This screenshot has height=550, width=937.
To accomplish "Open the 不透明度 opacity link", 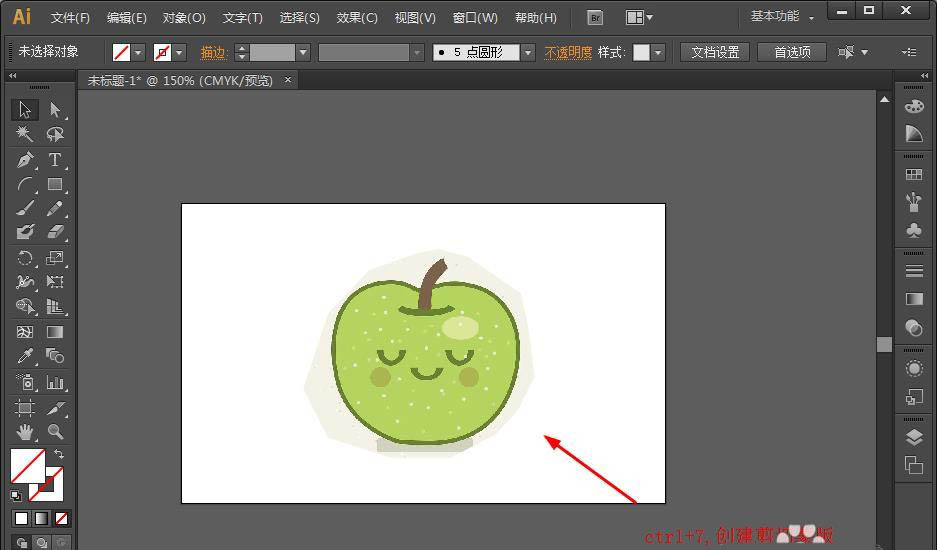I will click(x=568, y=53).
